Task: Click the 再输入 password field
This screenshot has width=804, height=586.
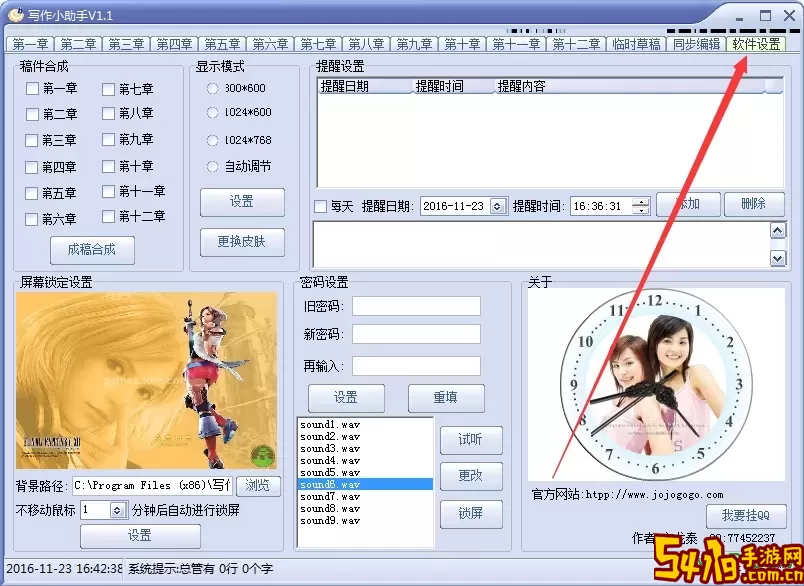Action: (416, 366)
